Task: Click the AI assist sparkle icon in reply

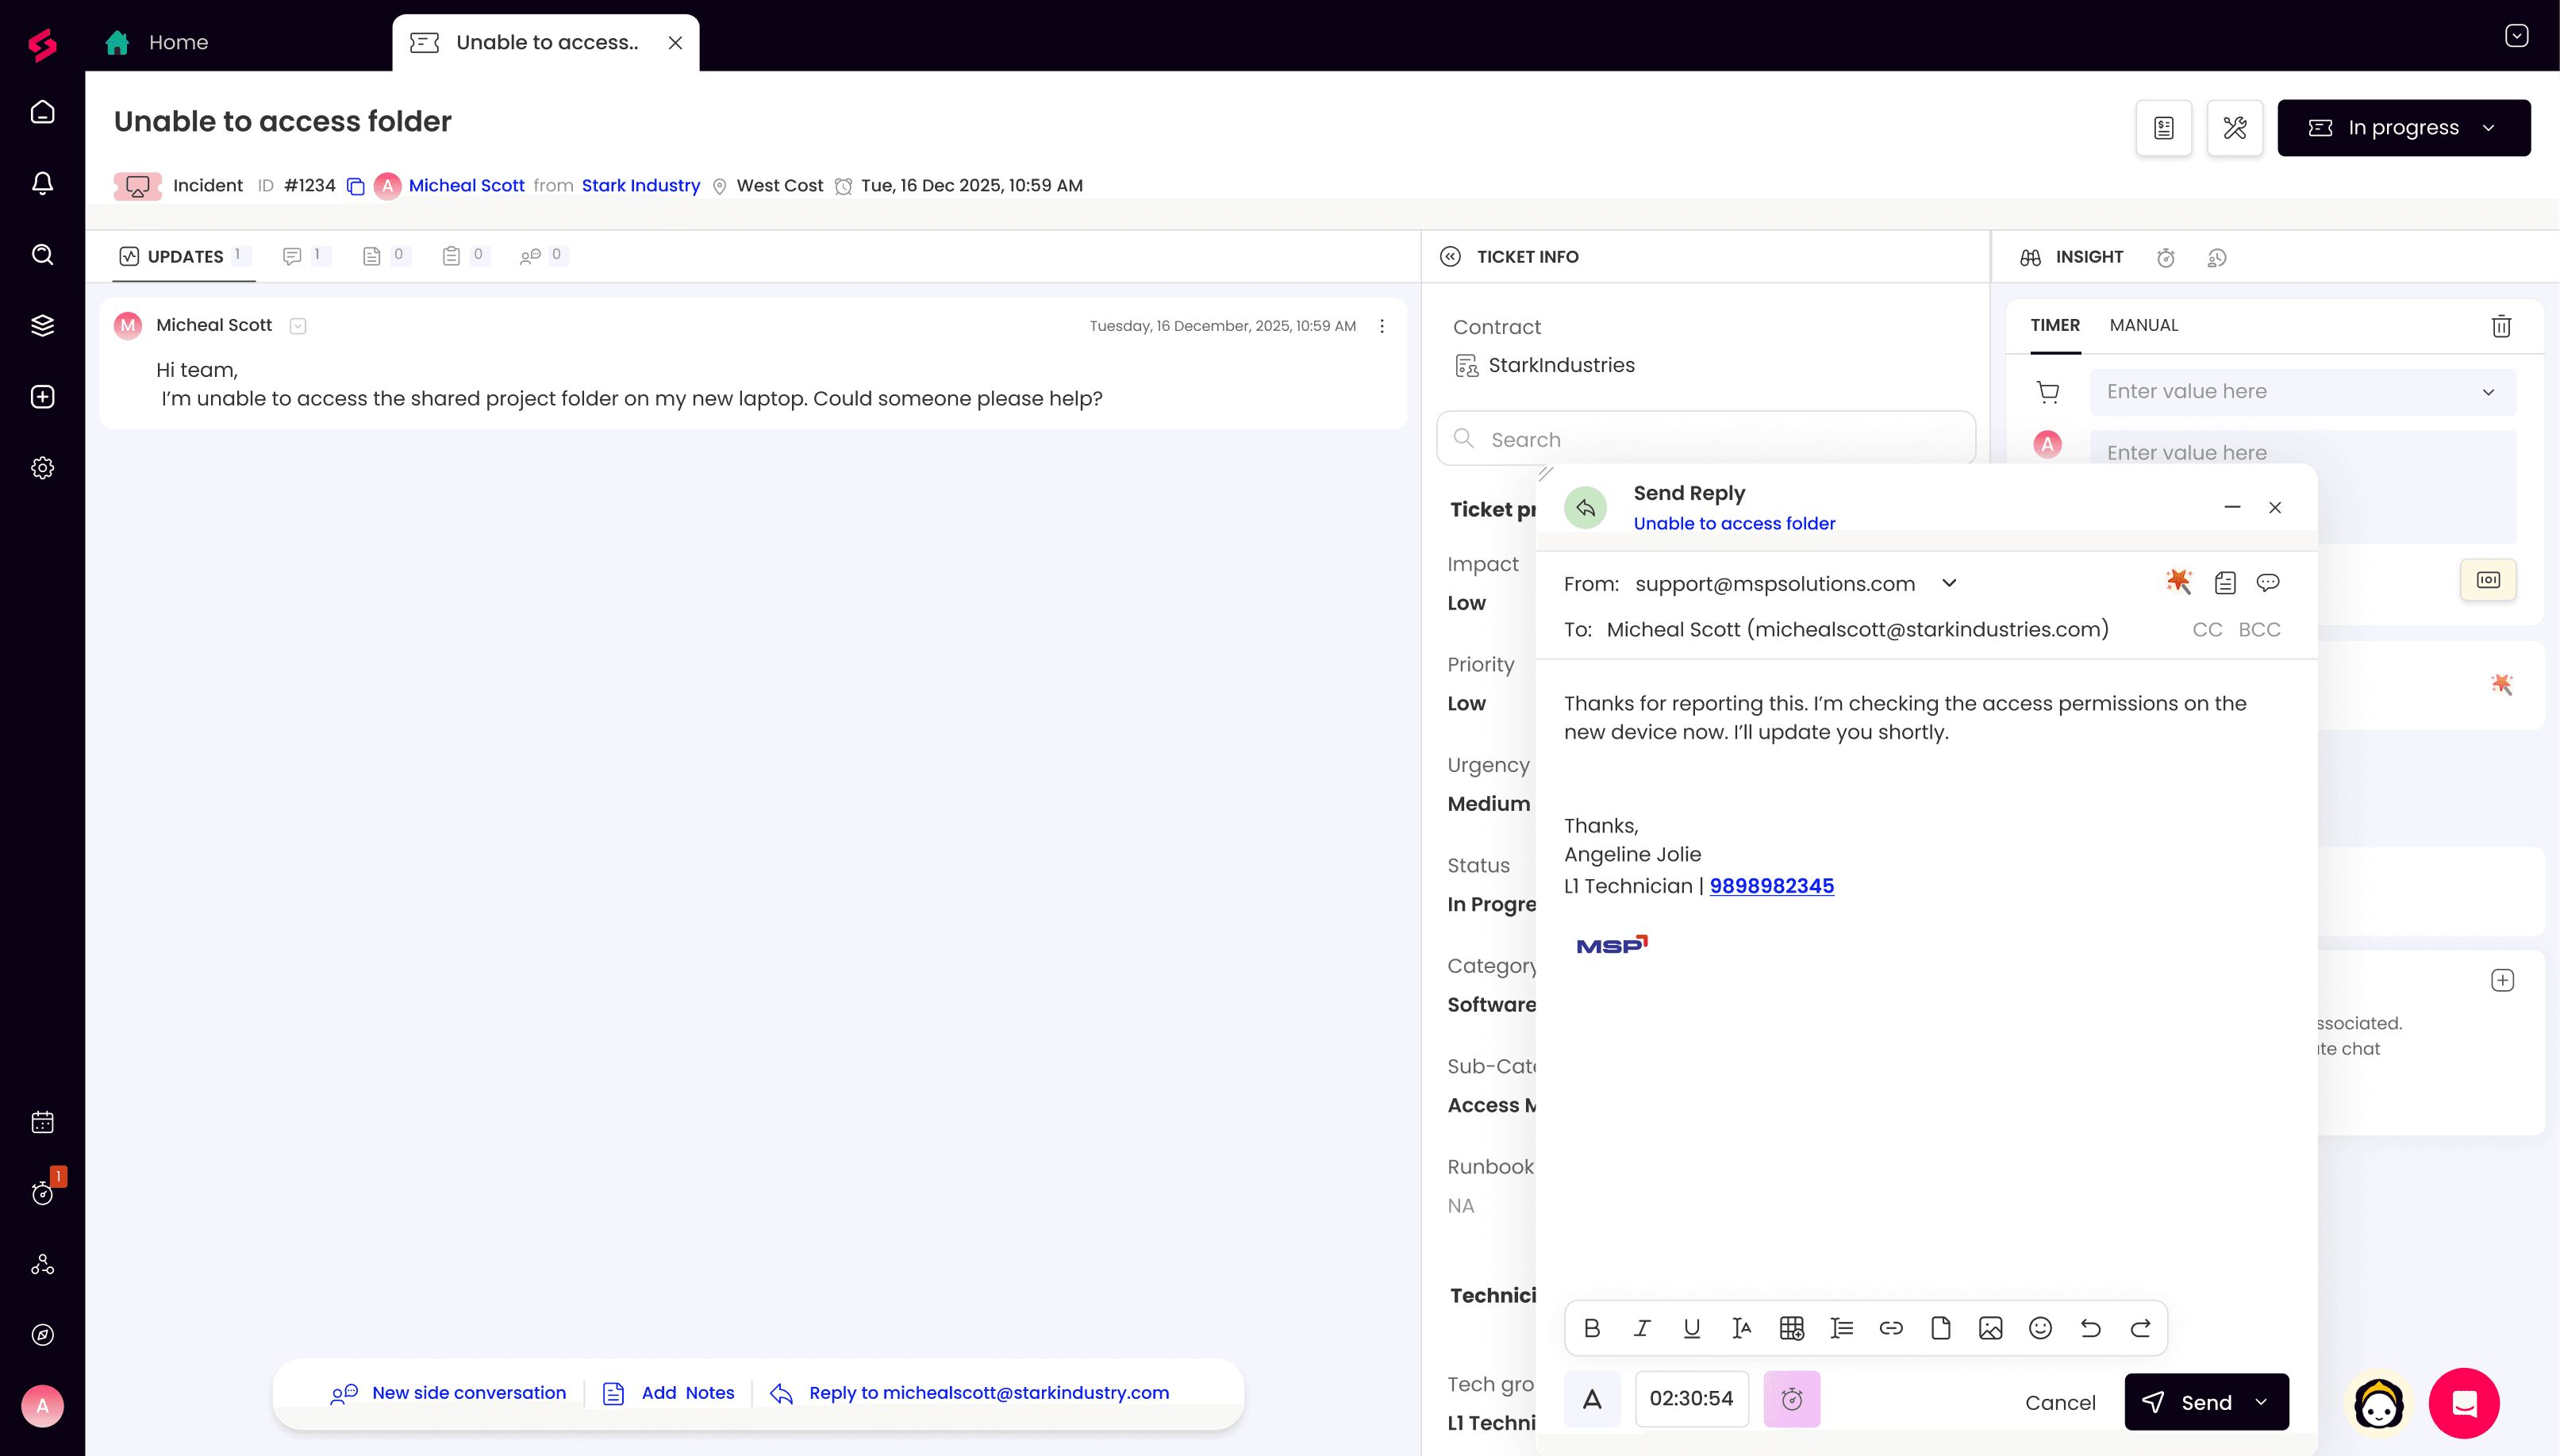Action: [x=2178, y=582]
